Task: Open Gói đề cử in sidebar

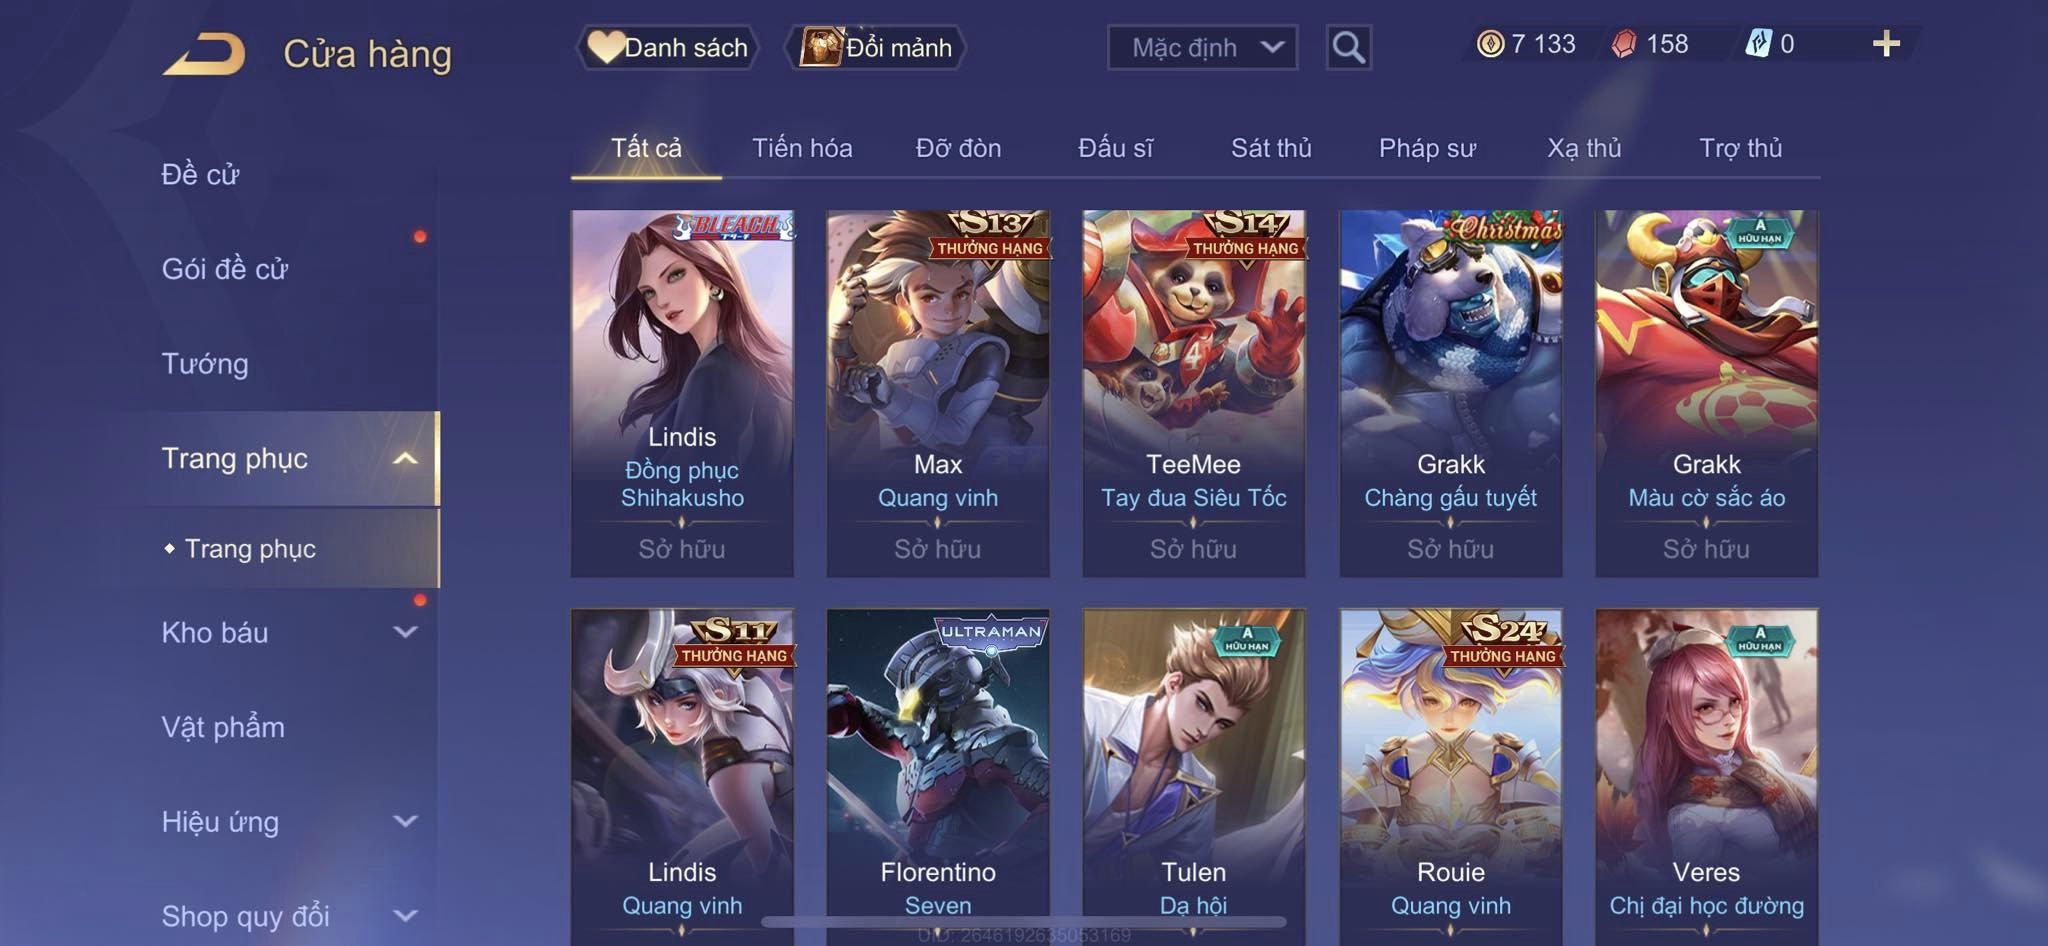Action: tap(225, 269)
